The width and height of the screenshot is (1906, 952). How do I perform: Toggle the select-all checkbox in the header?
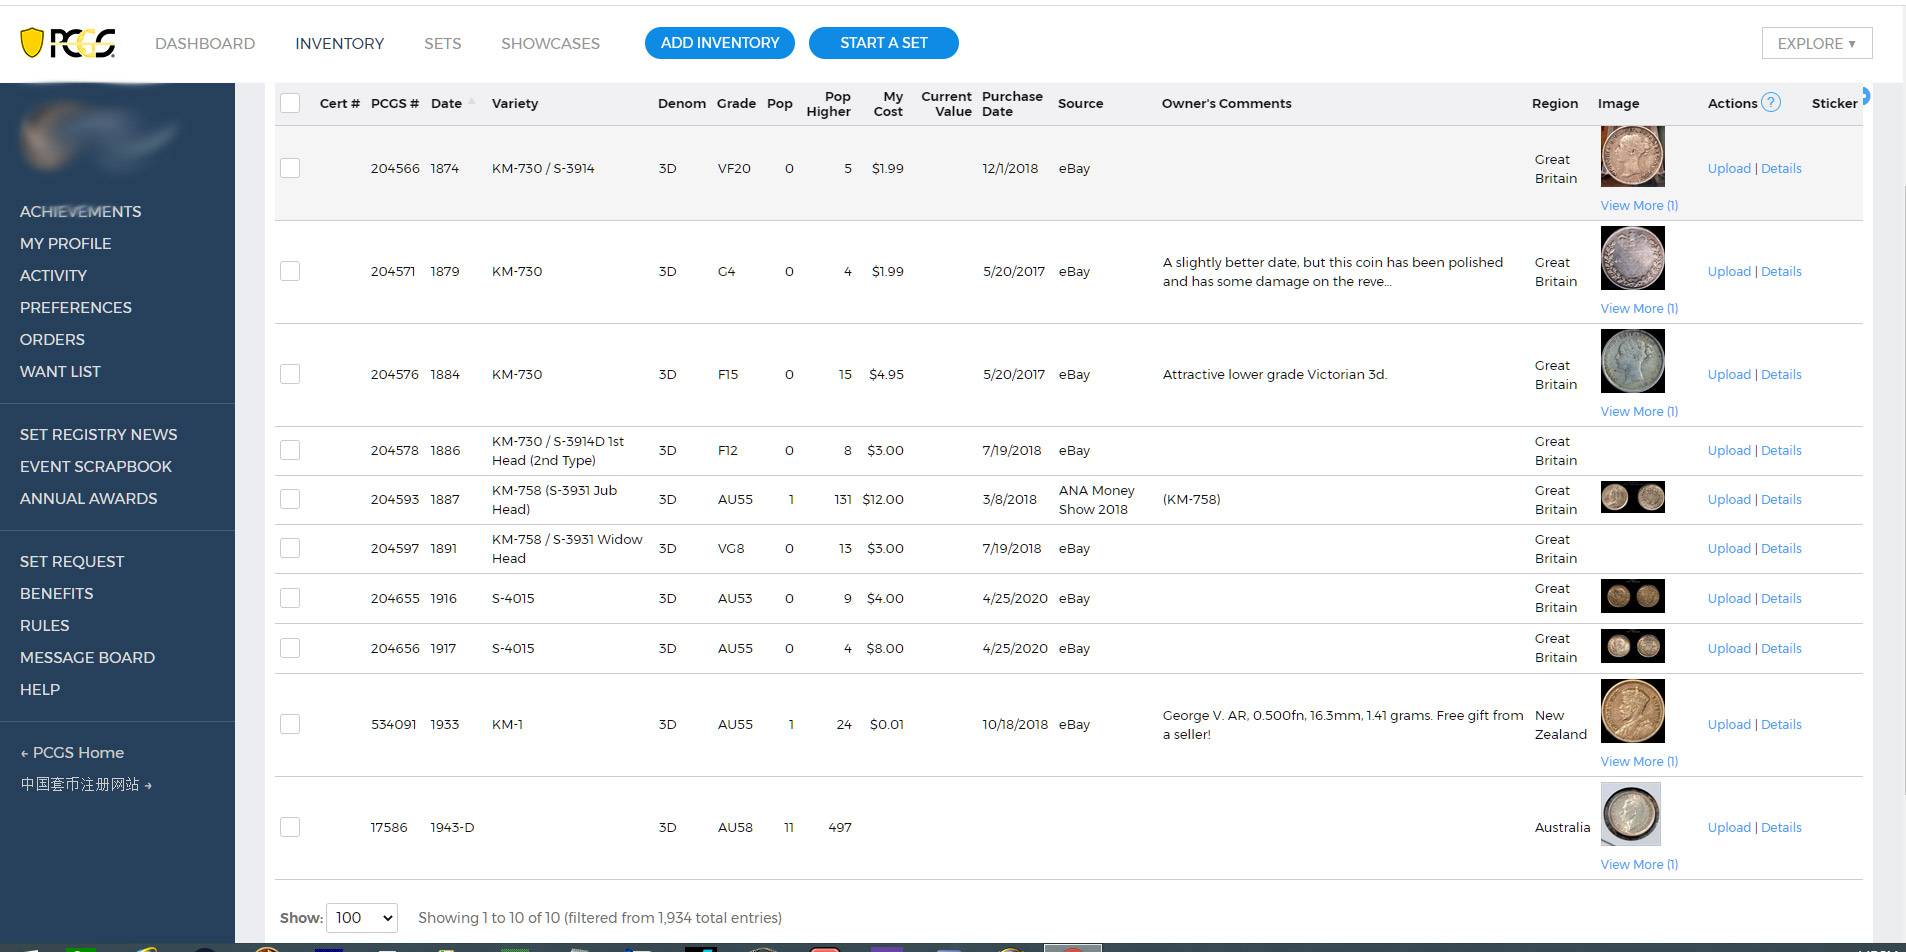pyautogui.click(x=290, y=103)
